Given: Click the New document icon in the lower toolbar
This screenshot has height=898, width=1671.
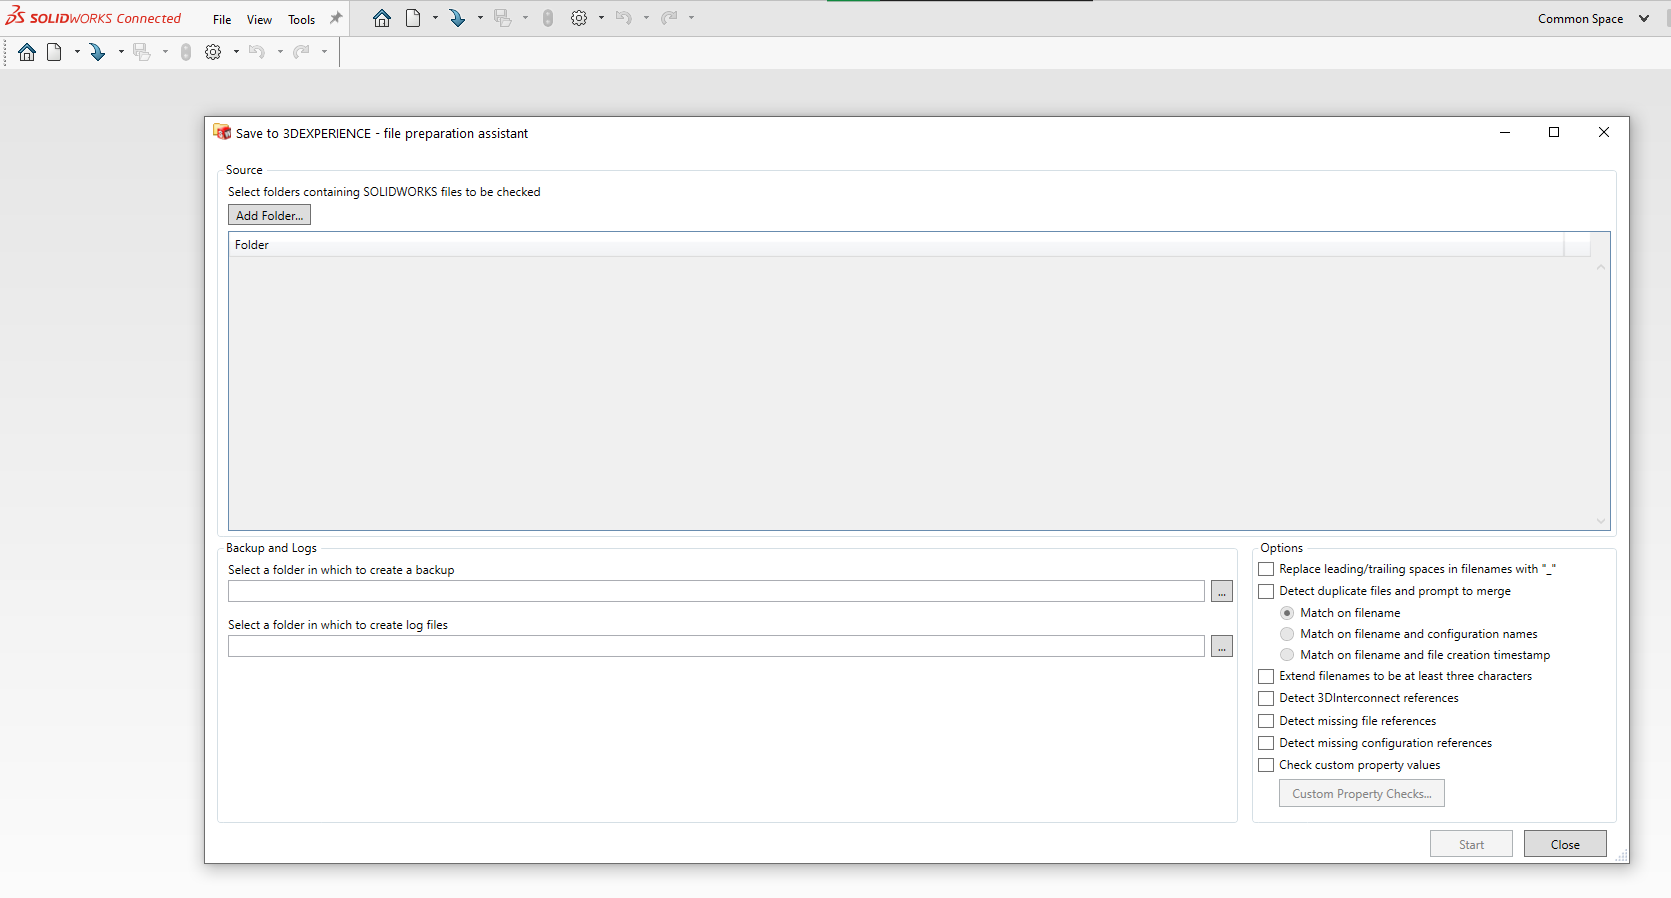Looking at the screenshot, I should click(54, 52).
